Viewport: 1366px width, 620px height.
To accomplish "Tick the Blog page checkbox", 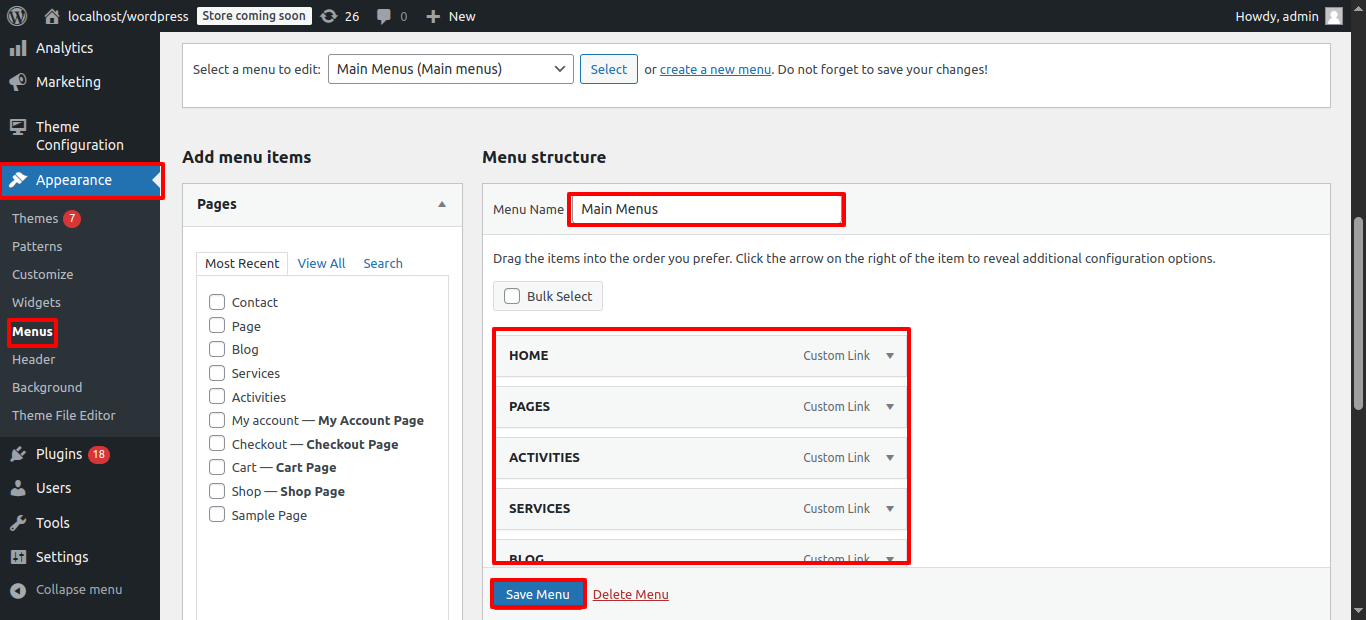I will 217,349.
